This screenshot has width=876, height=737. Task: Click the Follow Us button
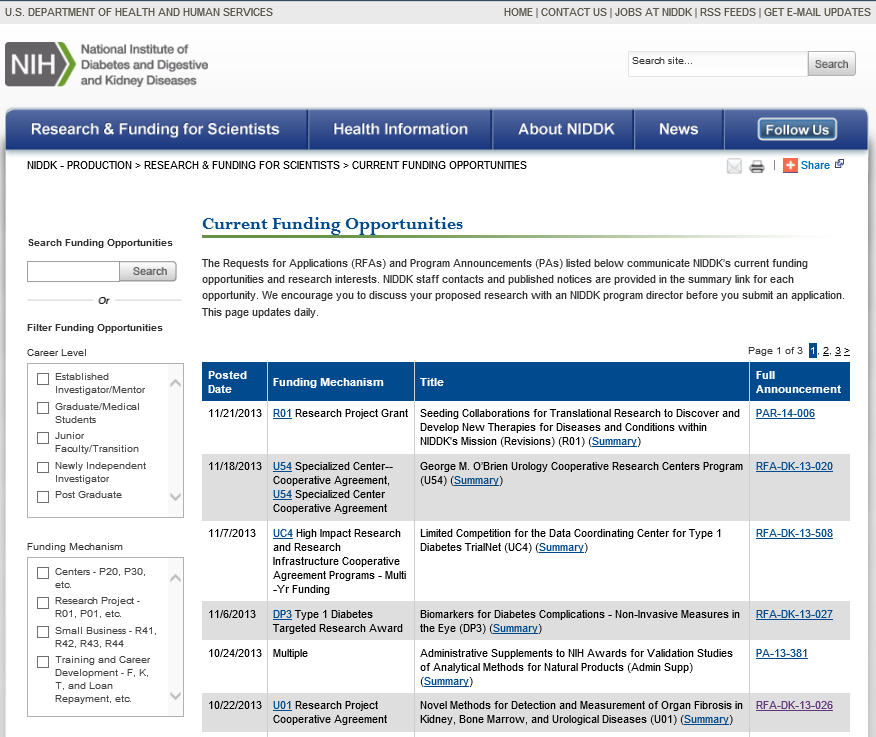pyautogui.click(x=797, y=130)
